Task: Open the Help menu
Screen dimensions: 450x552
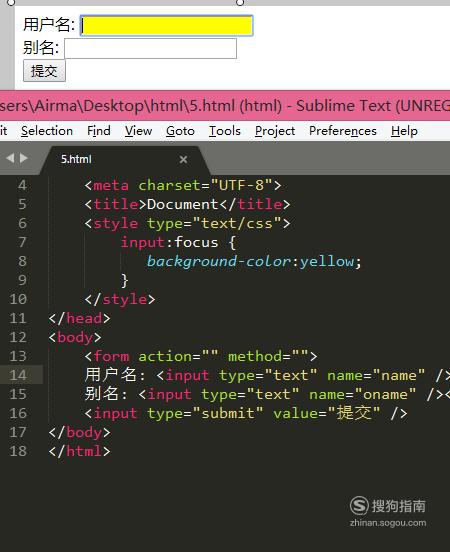Action: [x=404, y=131]
